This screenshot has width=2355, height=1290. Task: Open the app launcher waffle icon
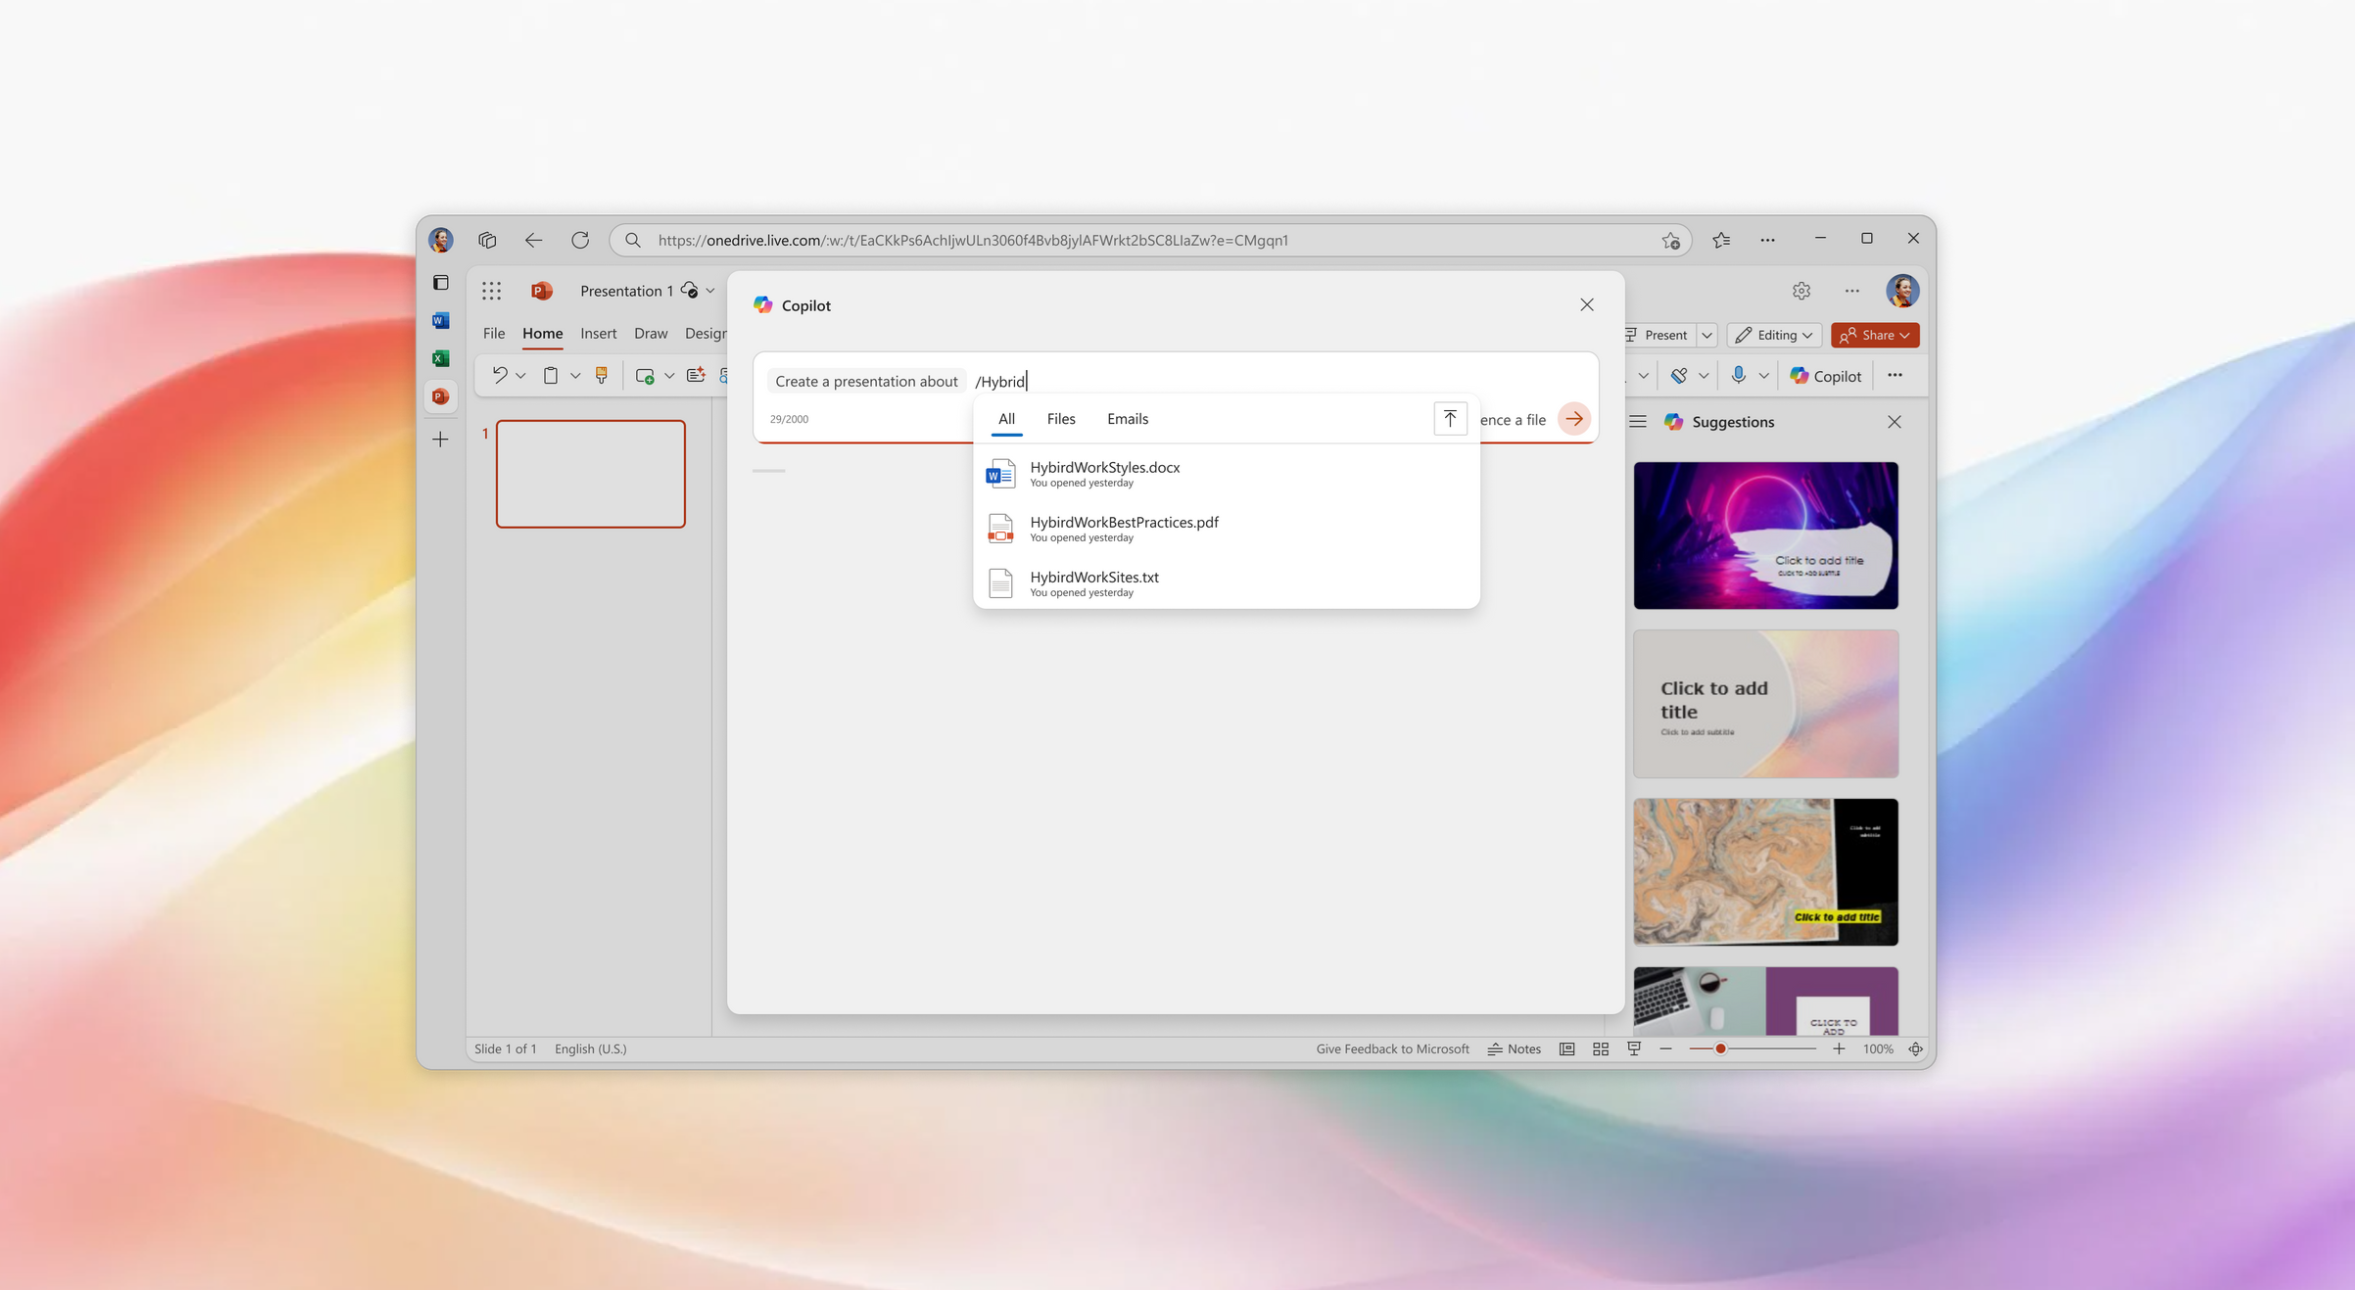click(491, 291)
